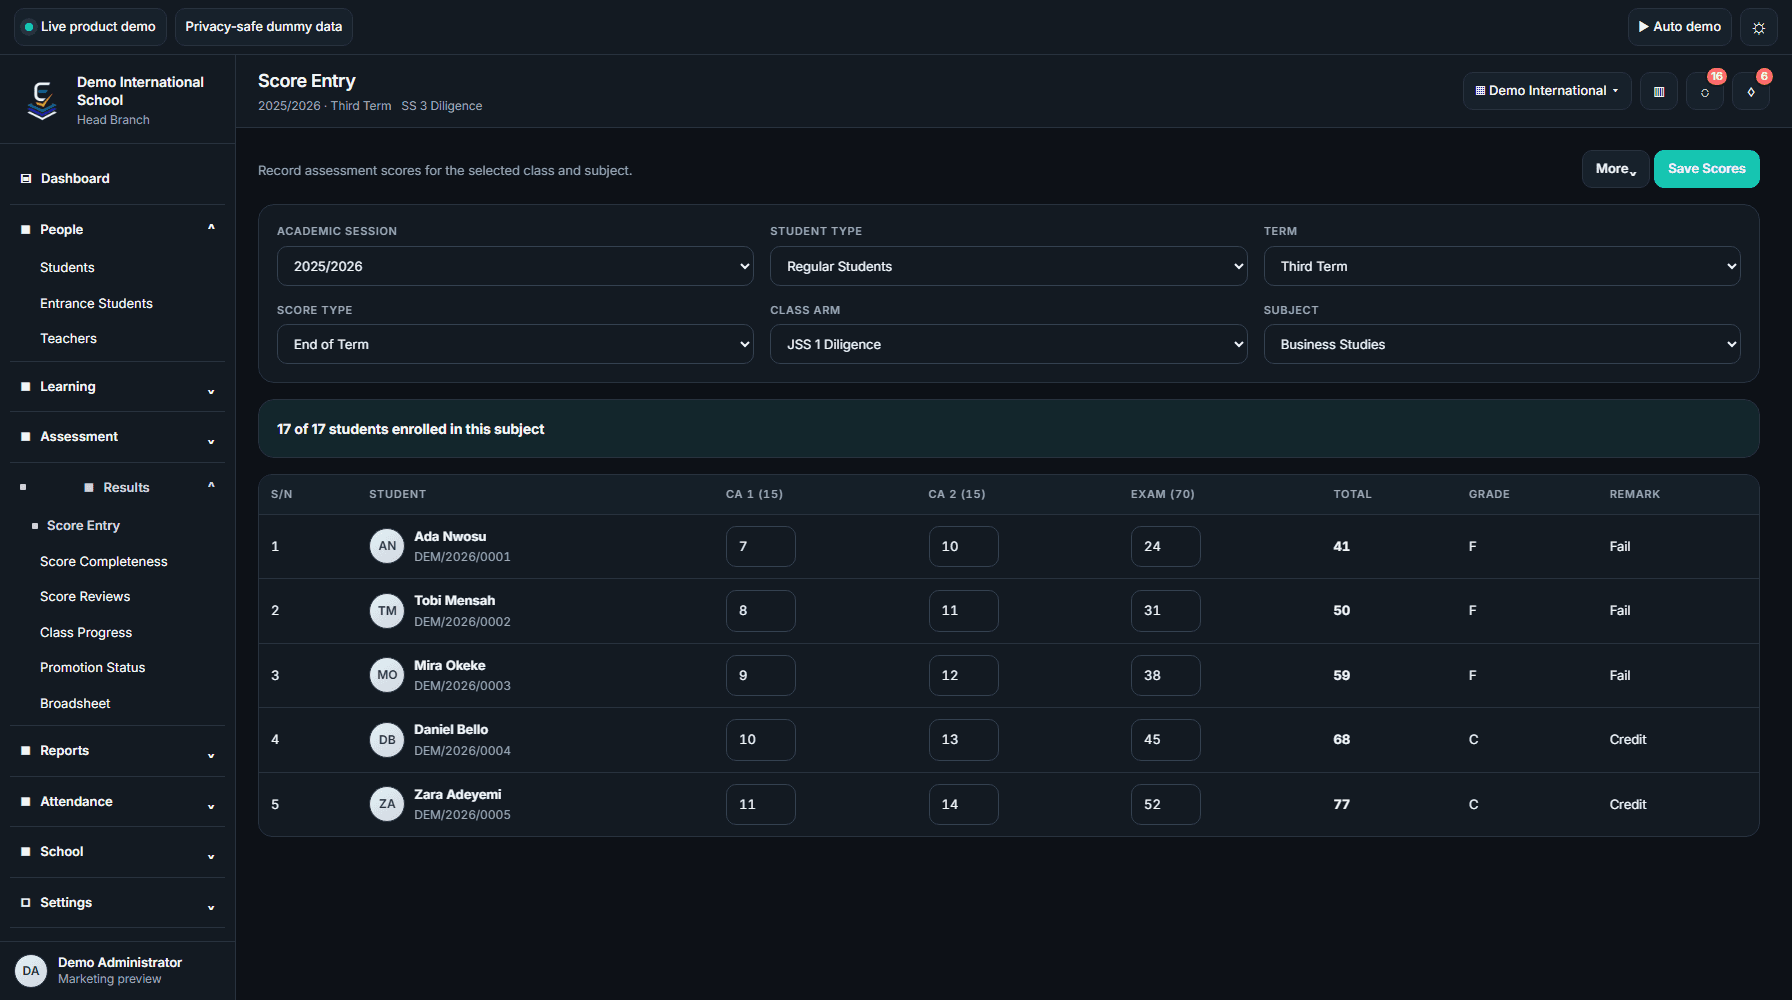Click the DA Demo Administrator avatar

point(31,971)
